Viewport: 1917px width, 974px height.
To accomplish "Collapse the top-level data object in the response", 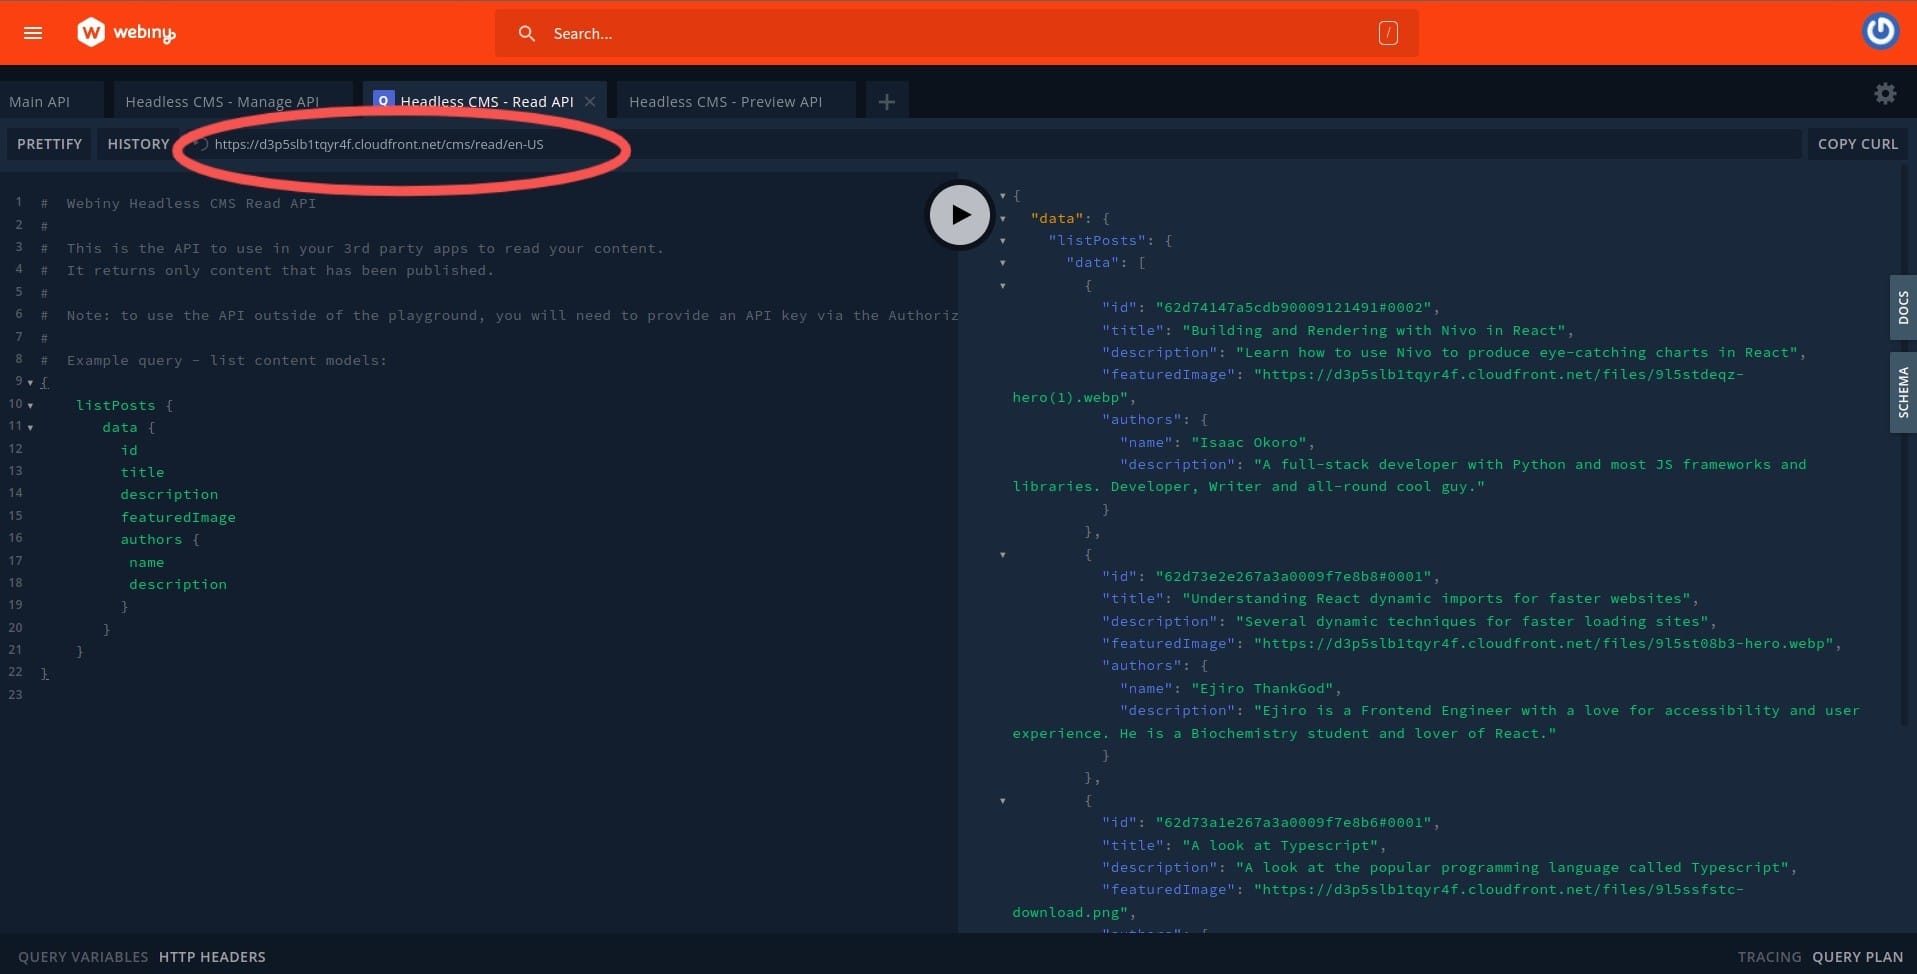I will pyautogui.click(x=1003, y=217).
